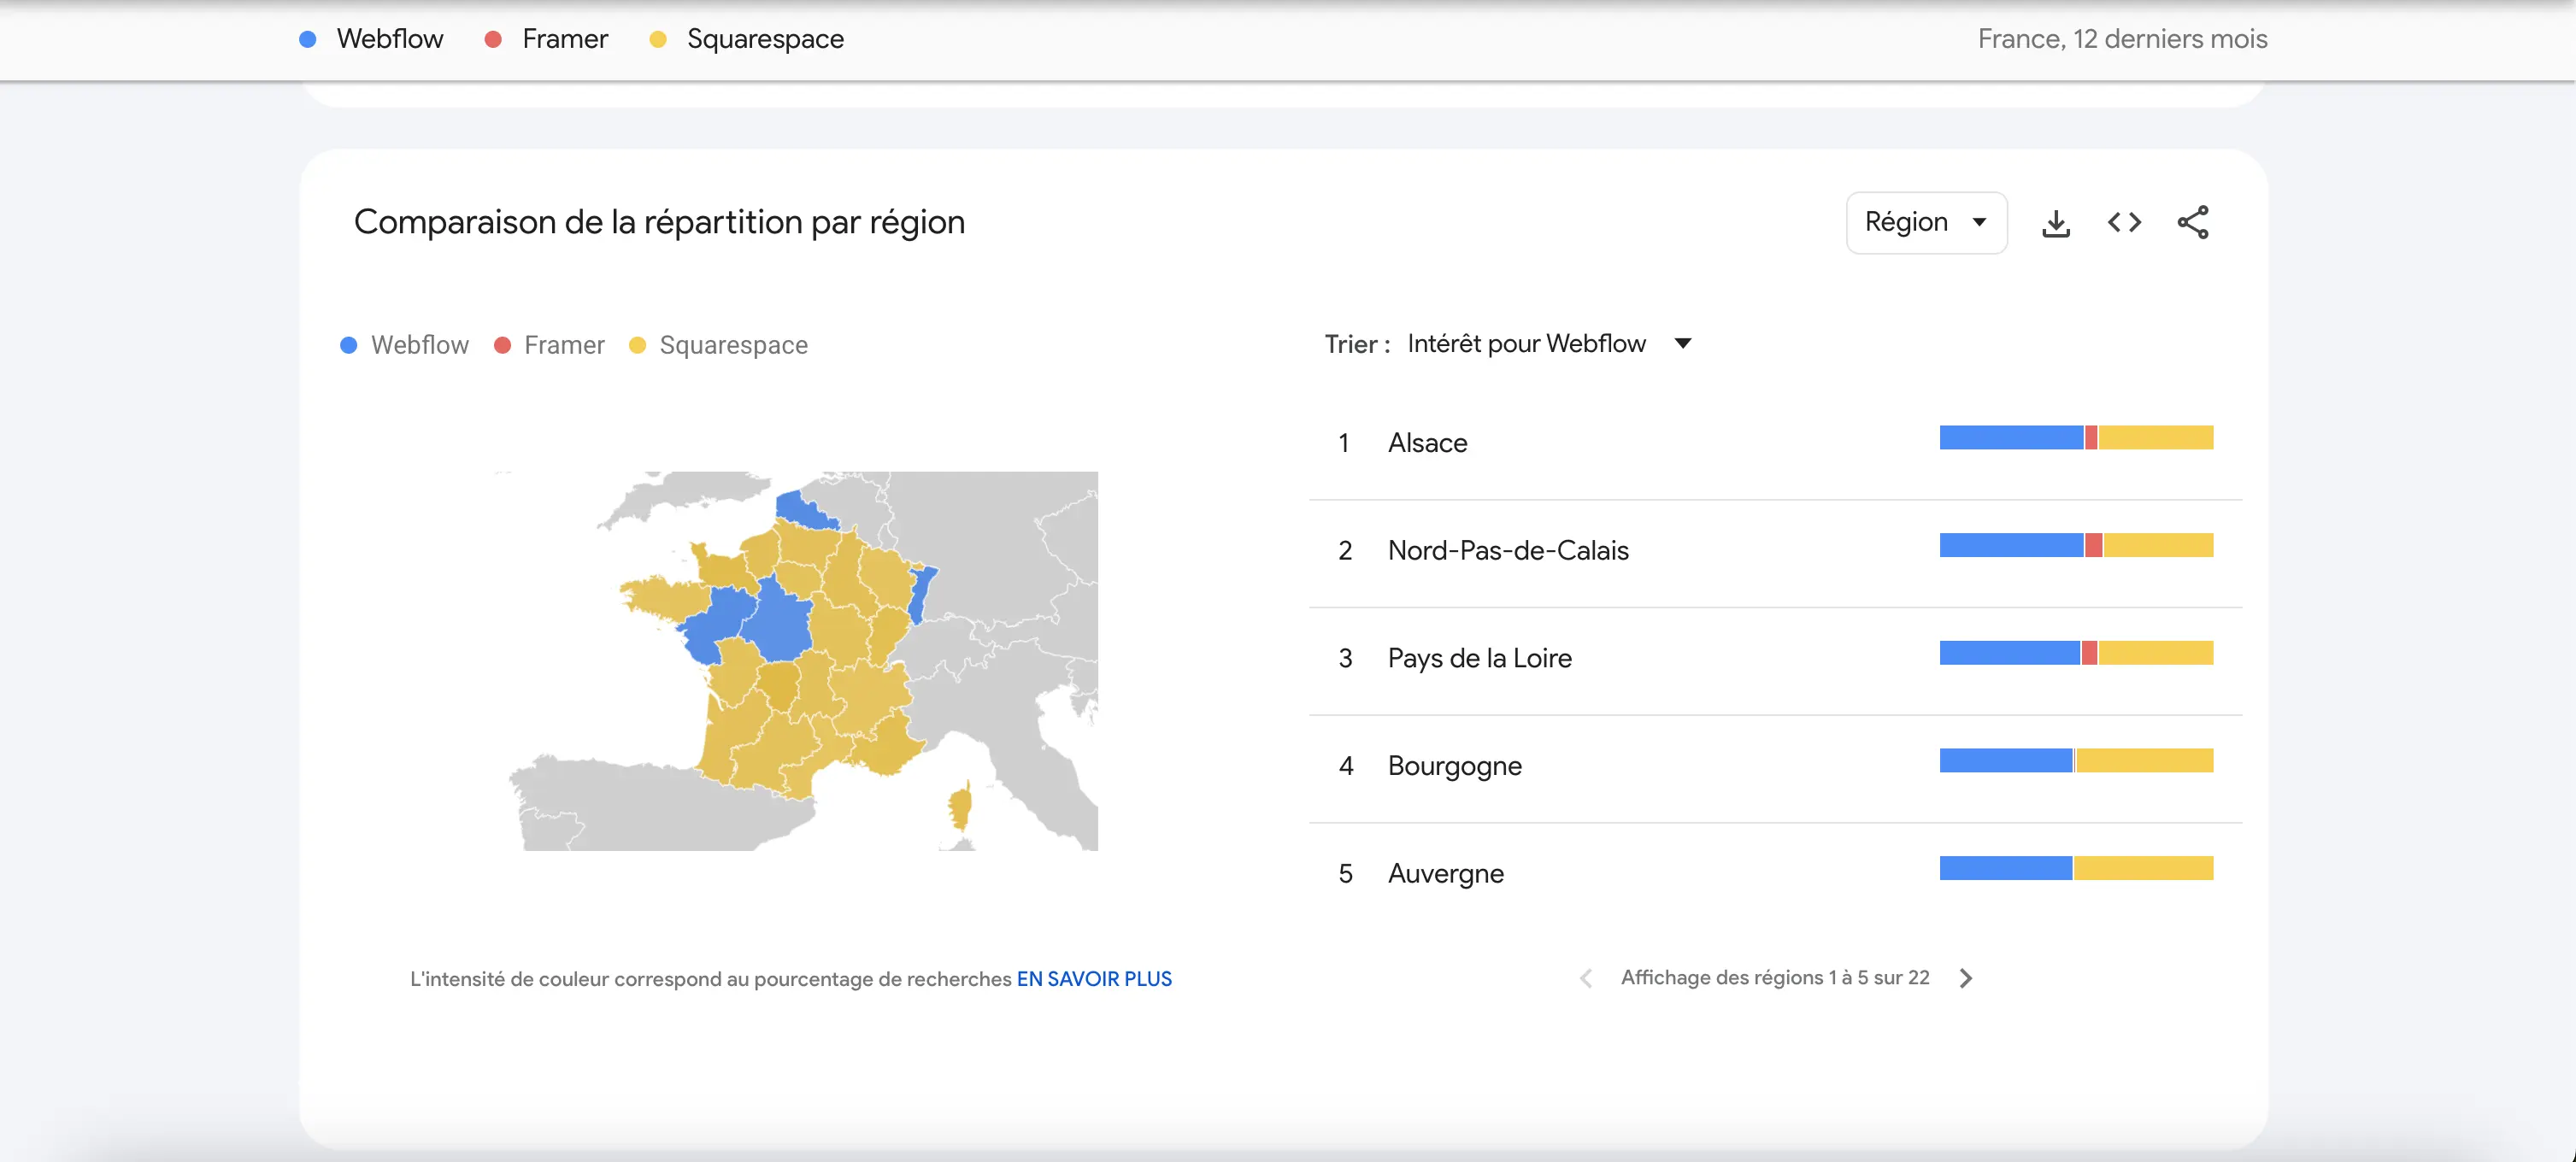Click Webflow in the top header legend

pyautogui.click(x=371, y=39)
